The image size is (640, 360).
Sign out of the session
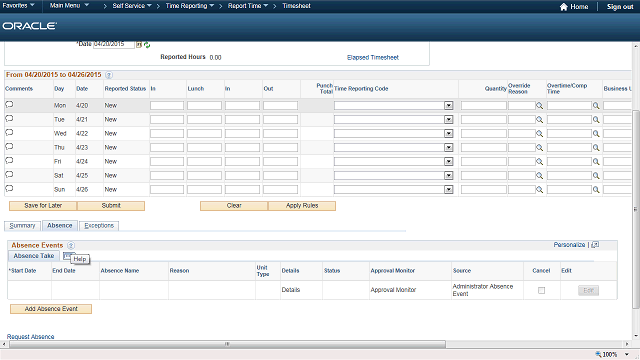point(620,7)
